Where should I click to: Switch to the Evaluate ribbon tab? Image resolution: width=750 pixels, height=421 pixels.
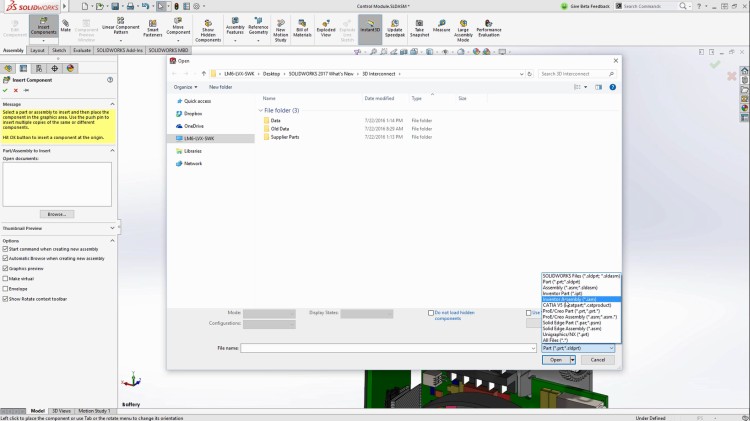(x=82, y=50)
